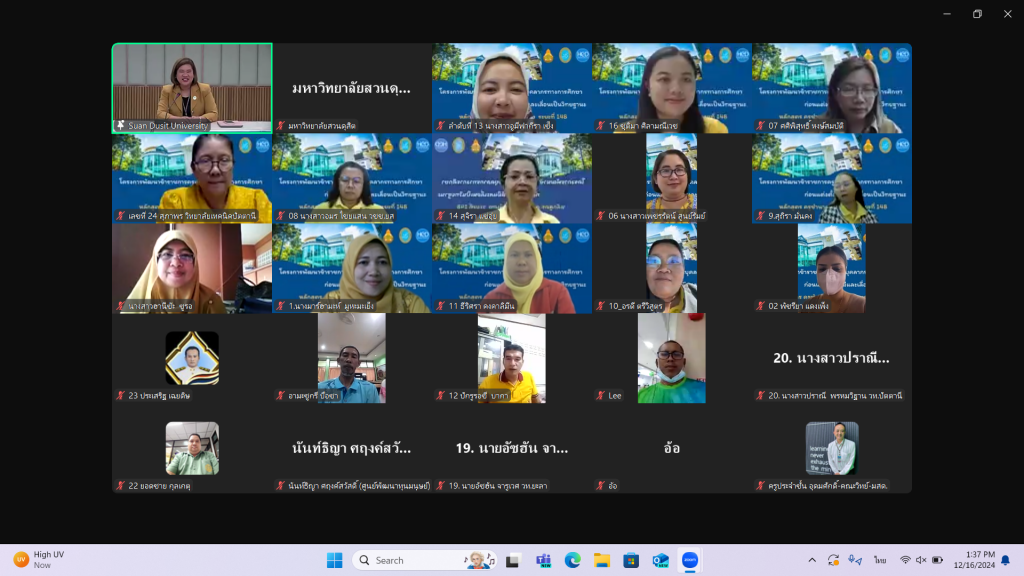Open Microsoft Teams taskbar icon

tap(543, 560)
